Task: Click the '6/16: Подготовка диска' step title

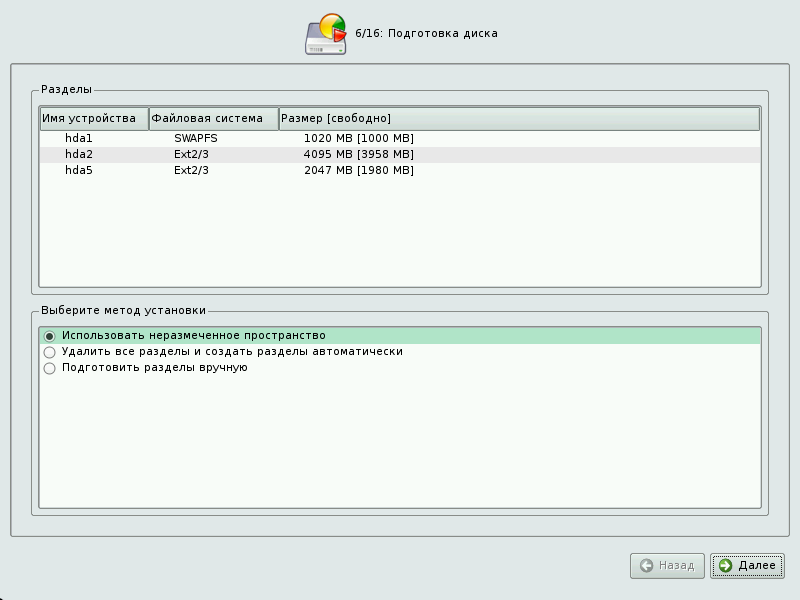Action: pos(426,34)
